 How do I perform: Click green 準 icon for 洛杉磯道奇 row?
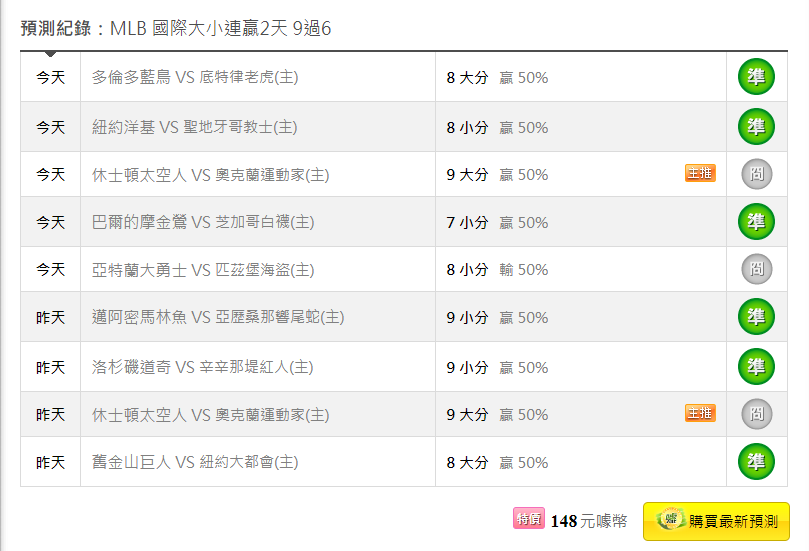tap(756, 366)
